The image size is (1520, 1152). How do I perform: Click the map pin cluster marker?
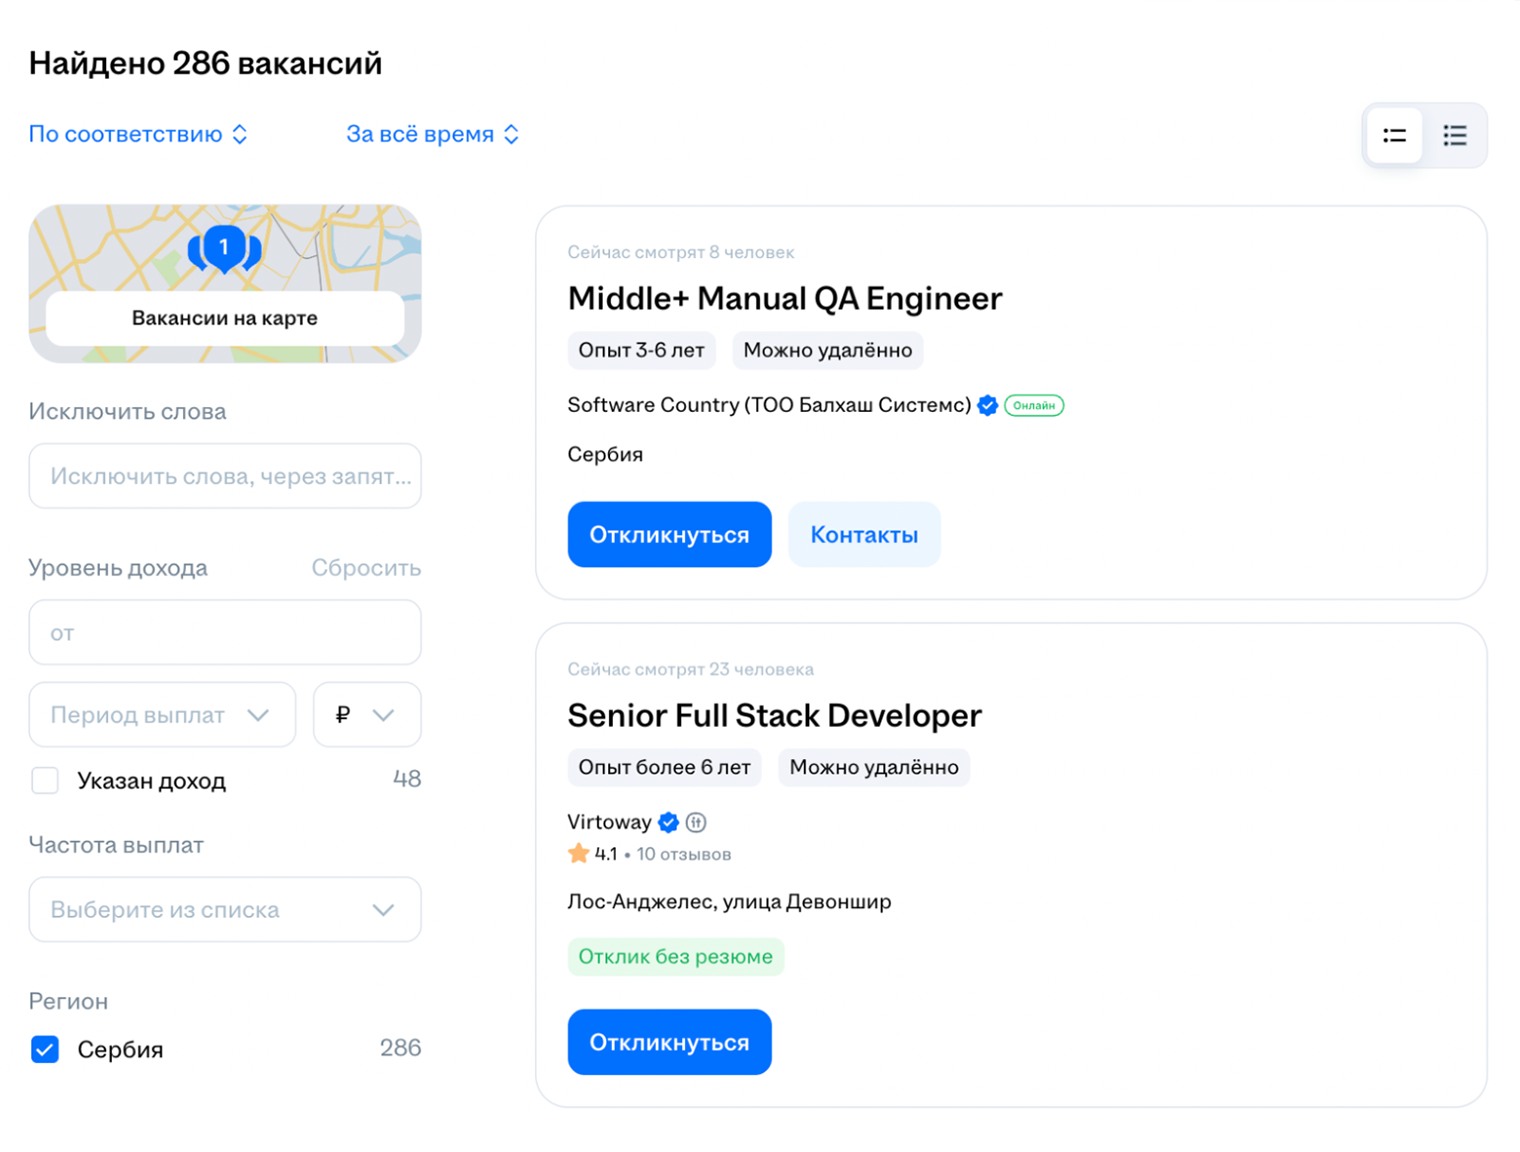[x=224, y=248]
